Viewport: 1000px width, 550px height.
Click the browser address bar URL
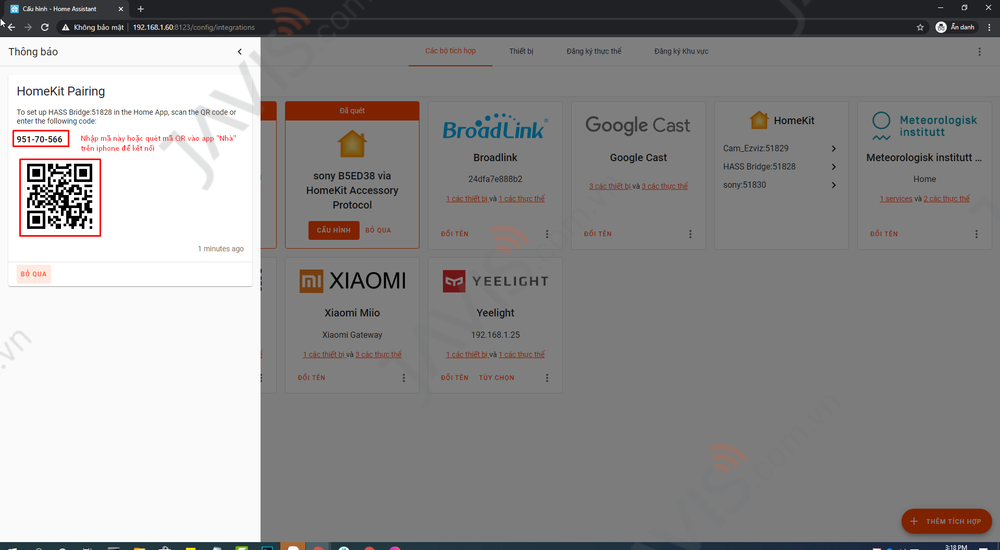coord(194,27)
